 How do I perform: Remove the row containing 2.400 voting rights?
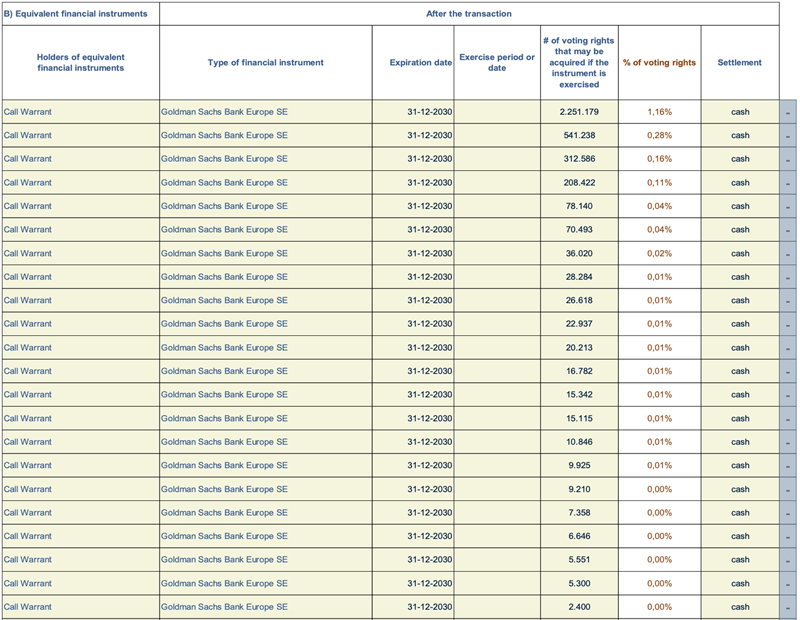pyautogui.click(x=788, y=607)
